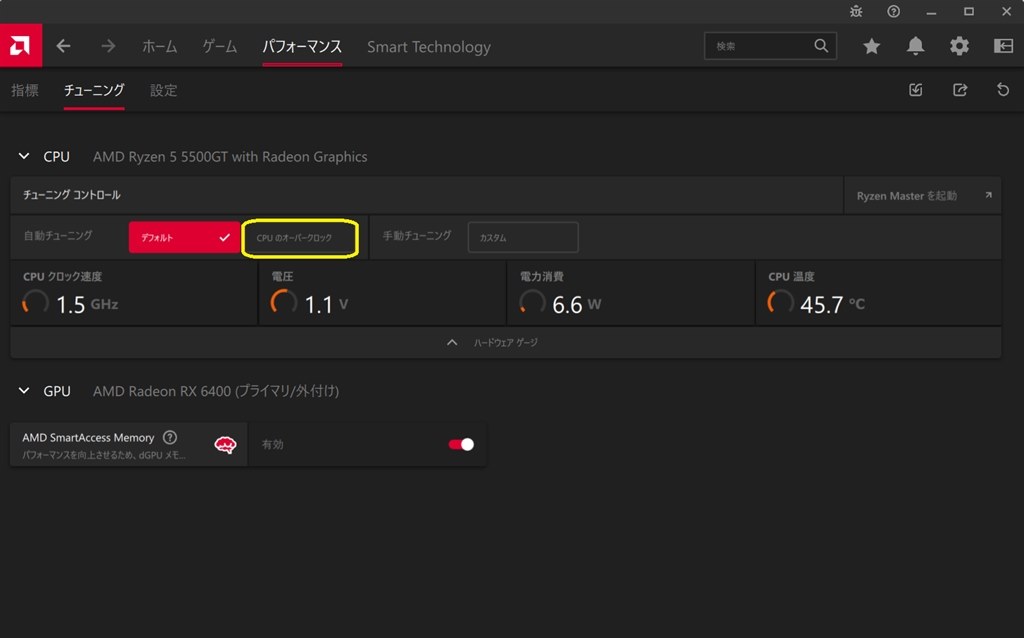Click the AMD Radeon RX 6400 label
The height and width of the screenshot is (638, 1024).
[x=216, y=391]
